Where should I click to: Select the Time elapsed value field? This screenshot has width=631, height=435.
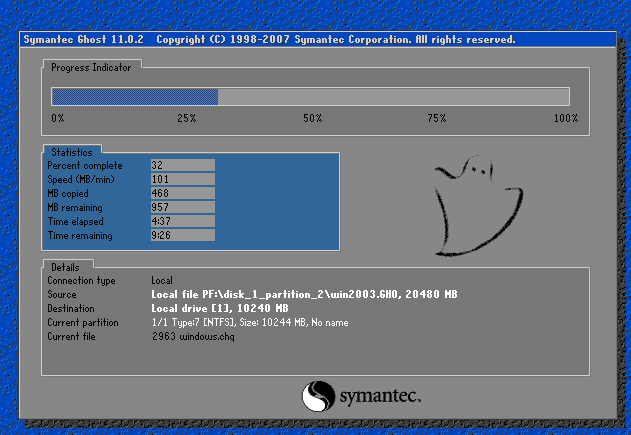182,221
